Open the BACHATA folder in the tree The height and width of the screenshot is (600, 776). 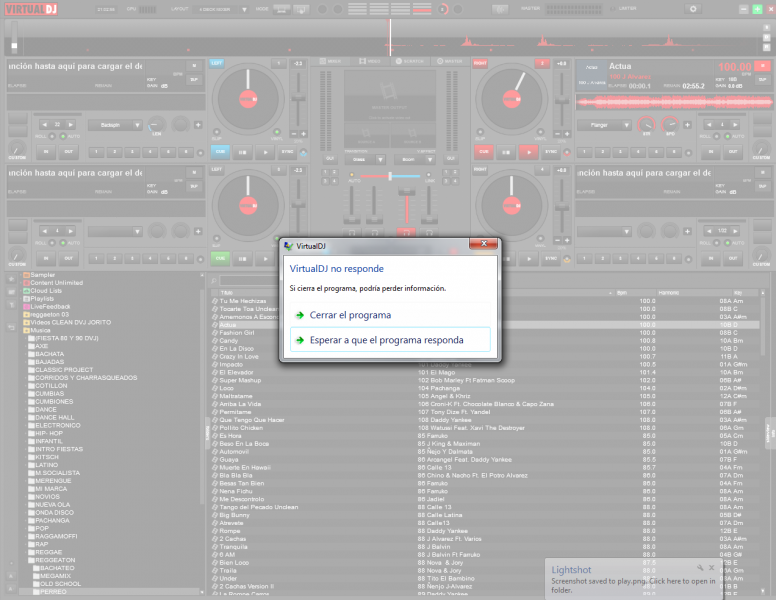tap(49, 354)
